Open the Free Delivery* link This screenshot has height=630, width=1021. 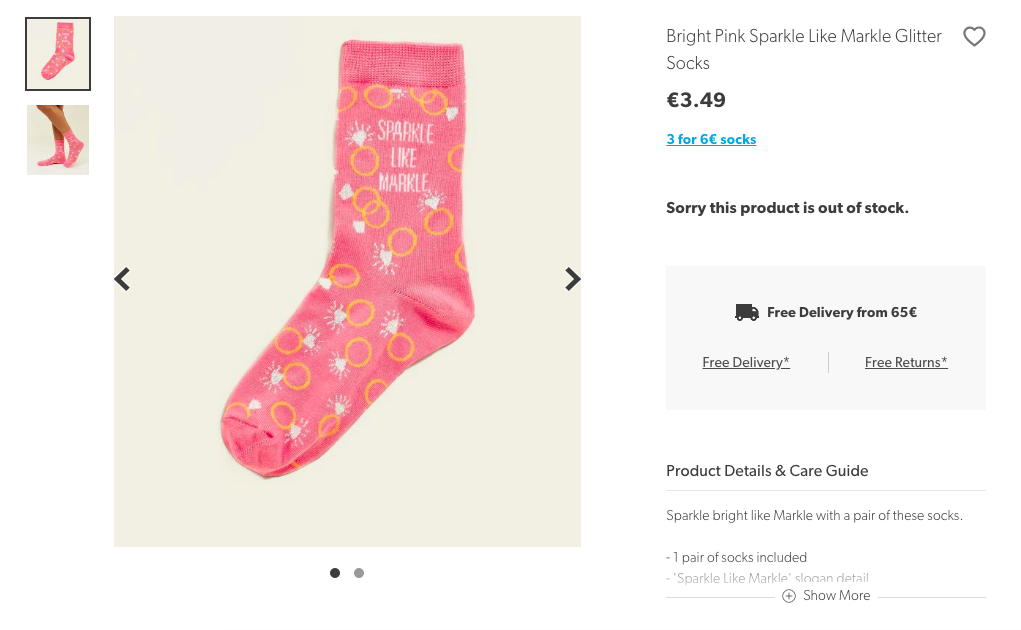(x=746, y=362)
